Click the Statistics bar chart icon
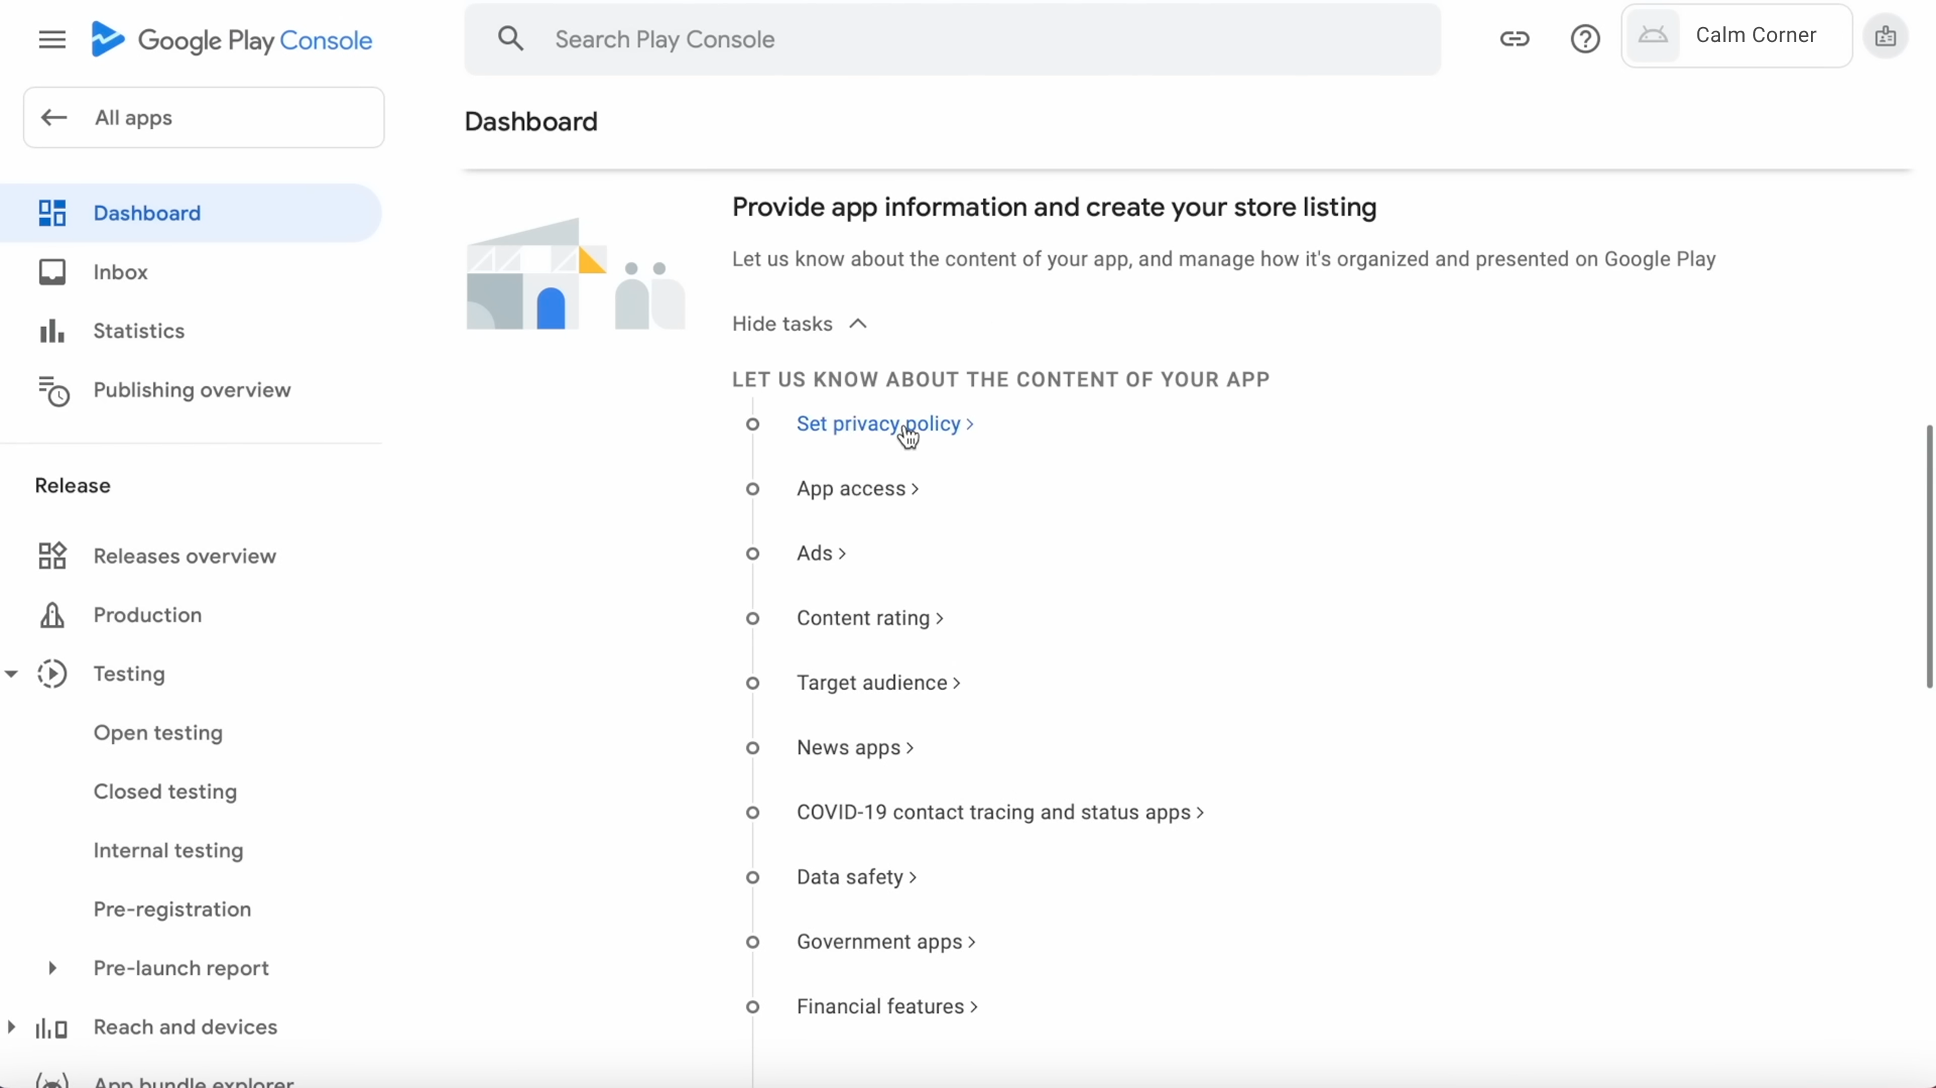 (x=52, y=331)
